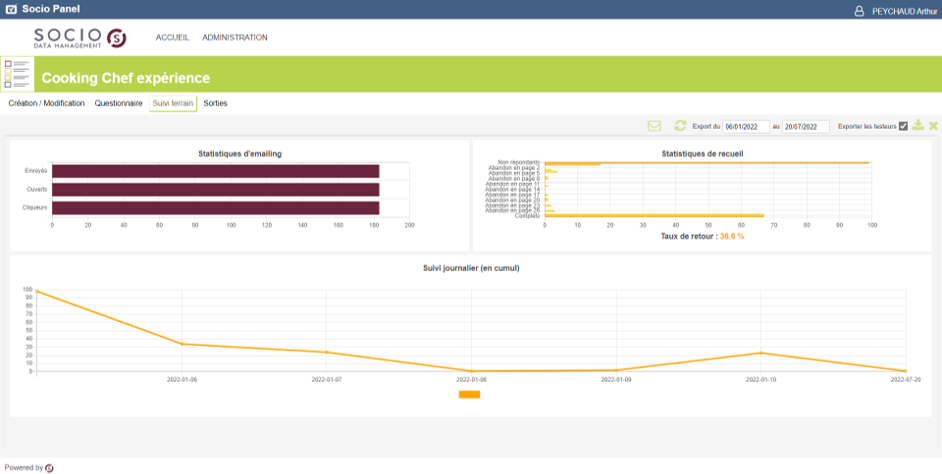Switch to the Création / Modification tab
The image size is (942, 474).
(x=46, y=103)
